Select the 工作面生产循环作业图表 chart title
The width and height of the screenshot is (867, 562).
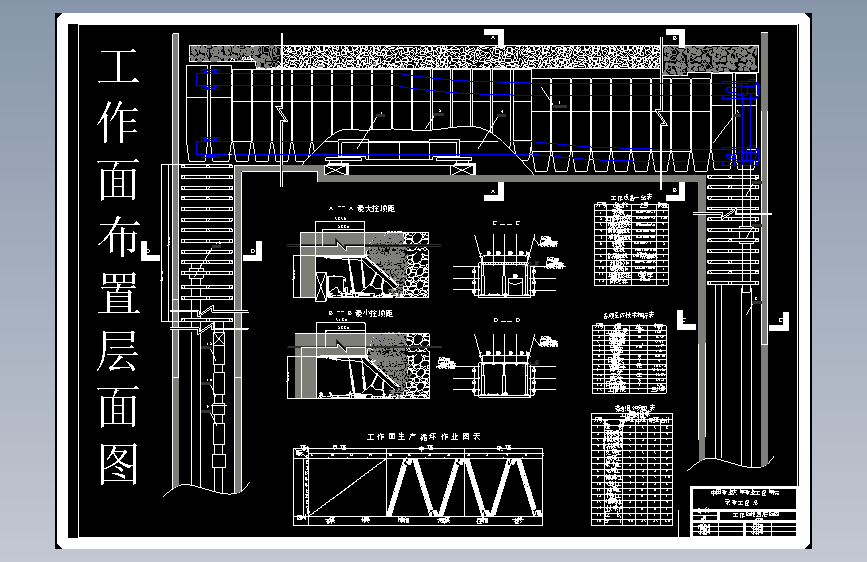click(x=424, y=436)
